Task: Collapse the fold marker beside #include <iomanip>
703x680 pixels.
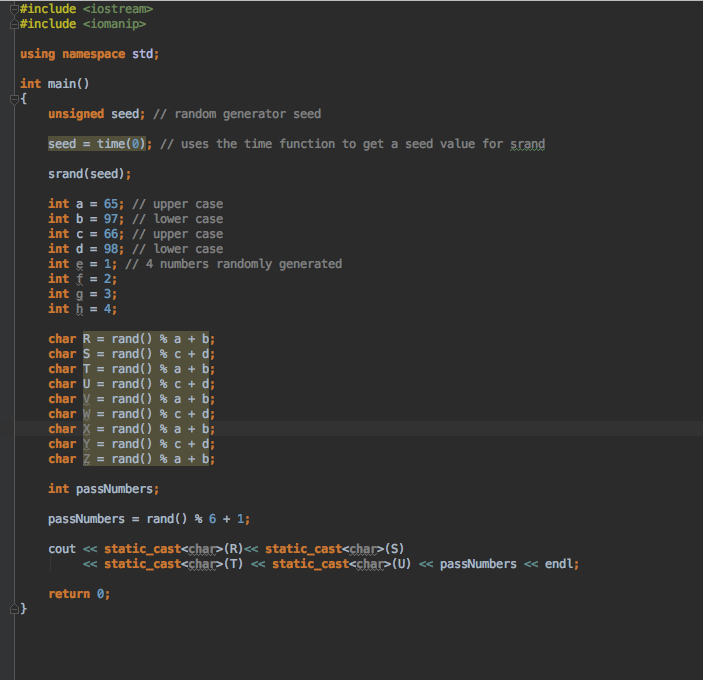Action: [x=14, y=24]
